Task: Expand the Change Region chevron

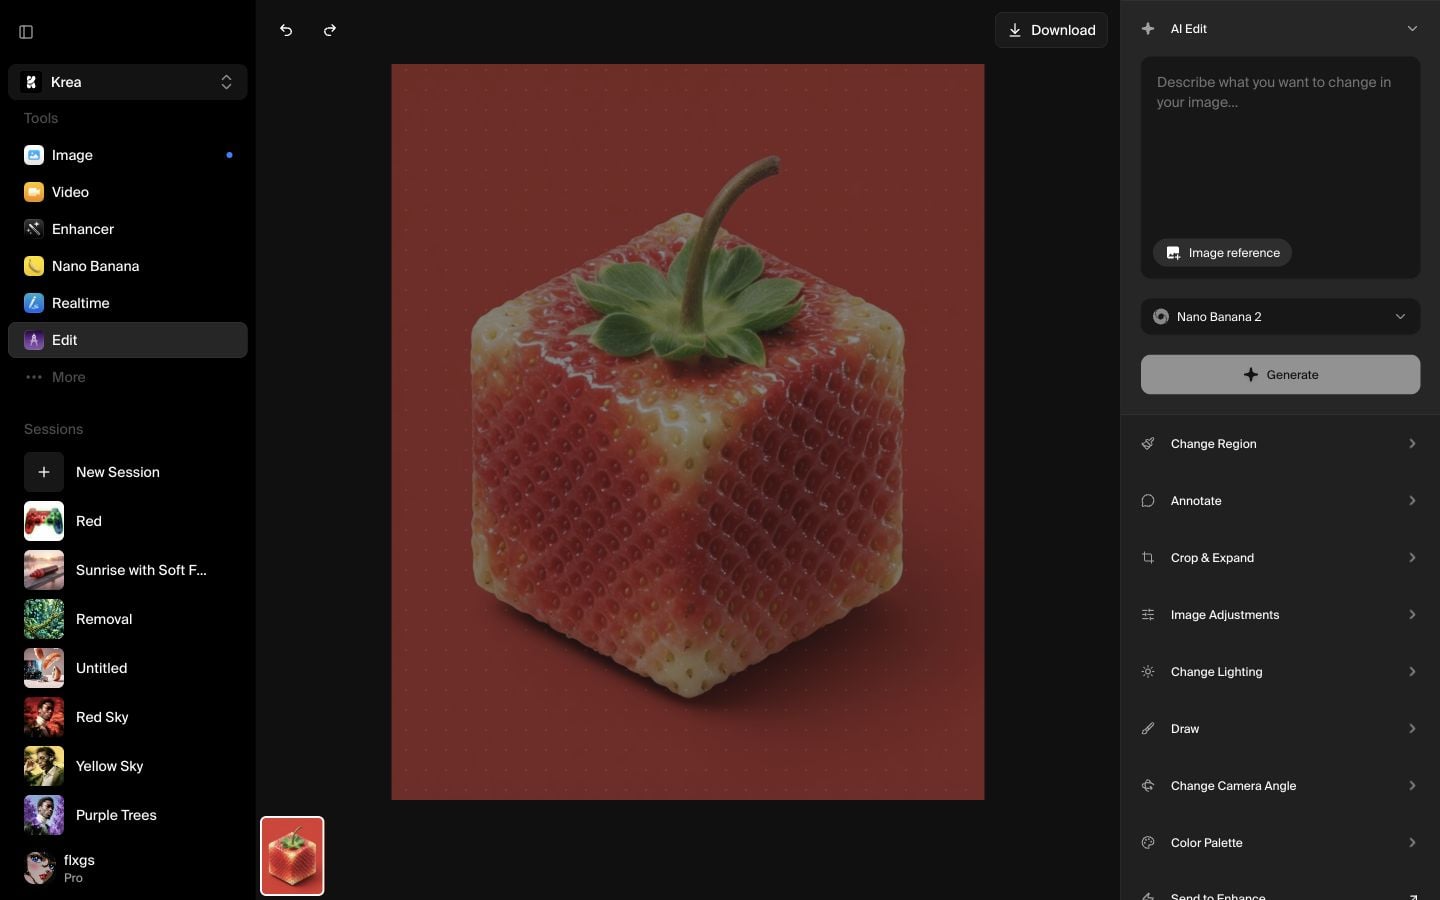Action: pos(1412,444)
